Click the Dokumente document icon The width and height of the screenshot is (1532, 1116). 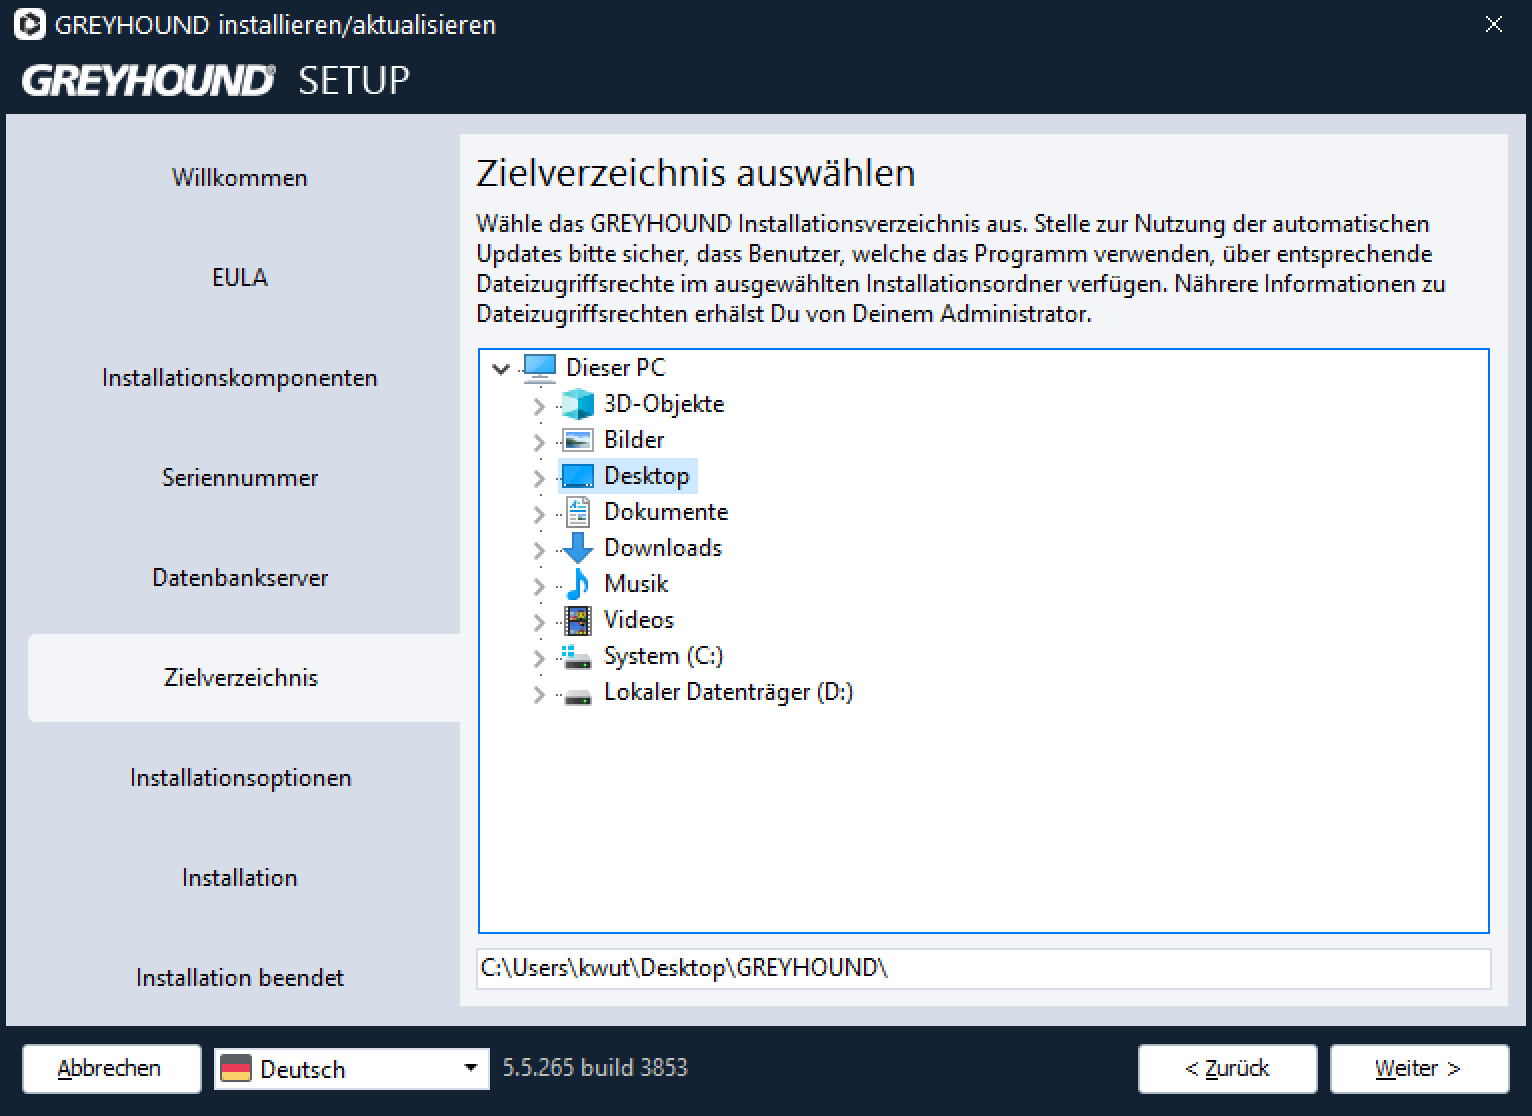578,512
